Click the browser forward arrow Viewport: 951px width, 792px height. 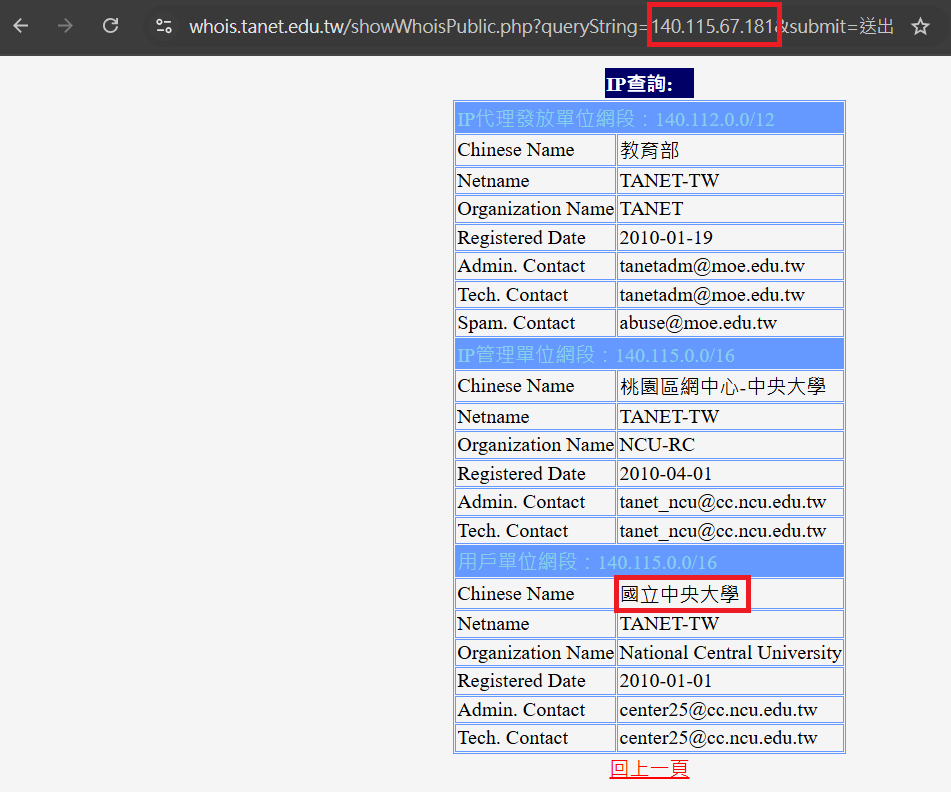point(65,26)
